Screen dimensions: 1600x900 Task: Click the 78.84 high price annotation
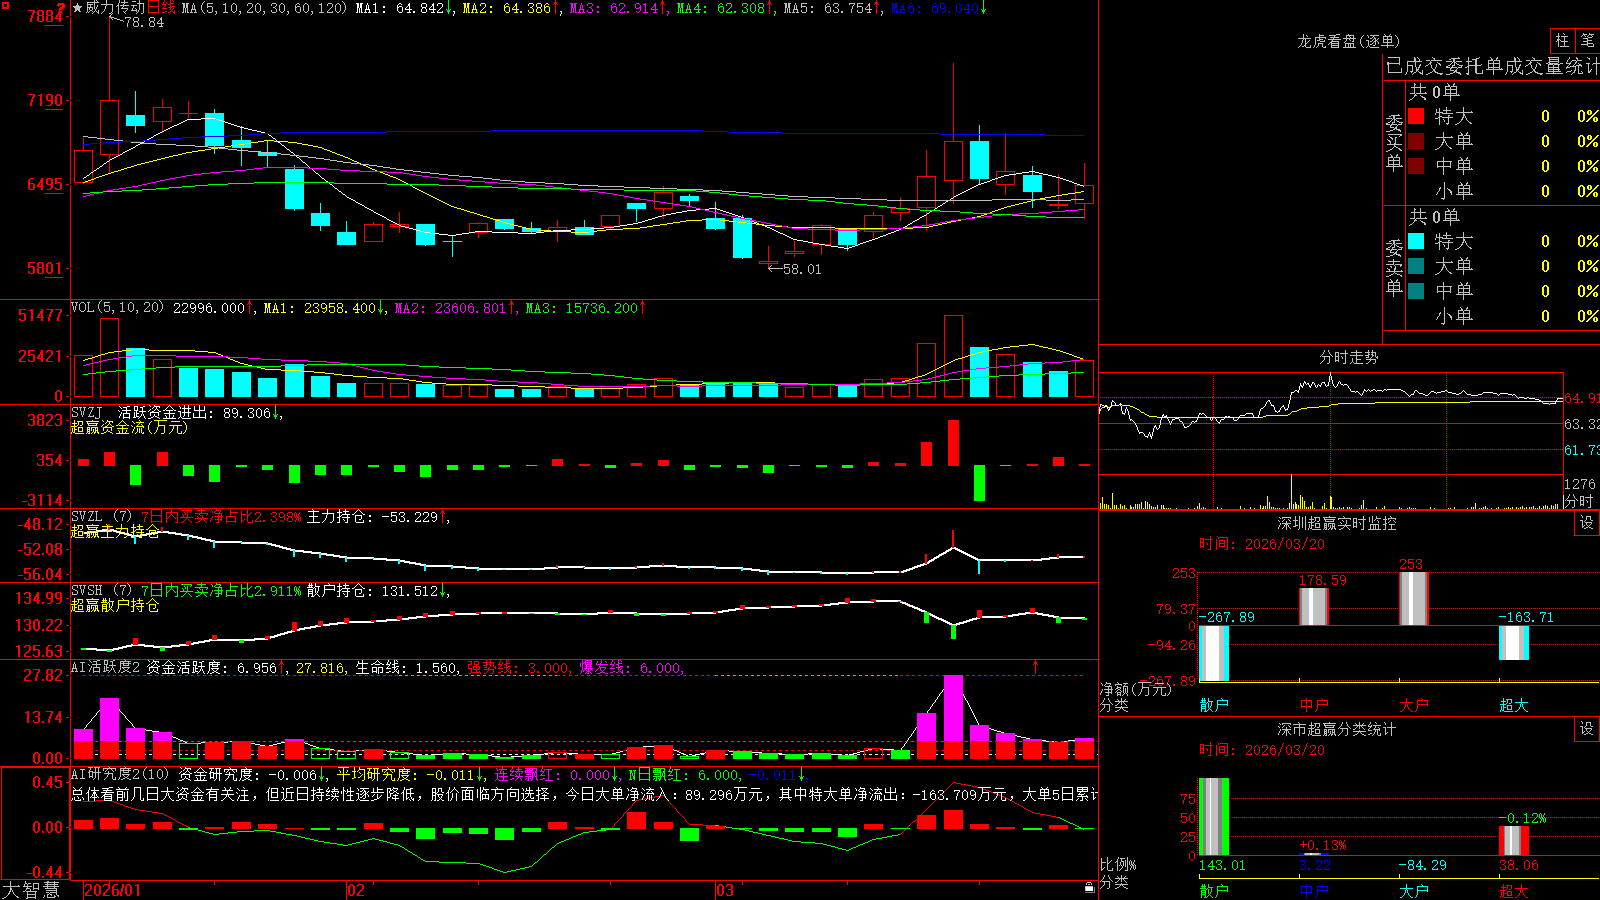click(x=144, y=22)
